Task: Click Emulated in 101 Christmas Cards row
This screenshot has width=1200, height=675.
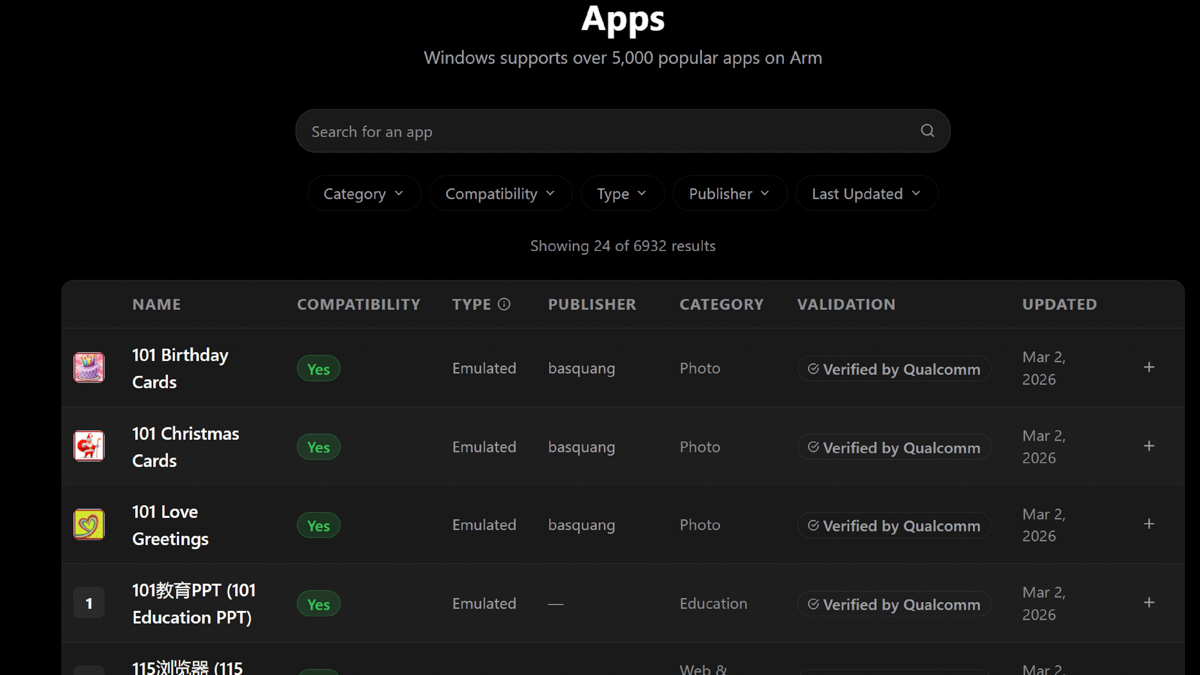Action: tap(484, 446)
